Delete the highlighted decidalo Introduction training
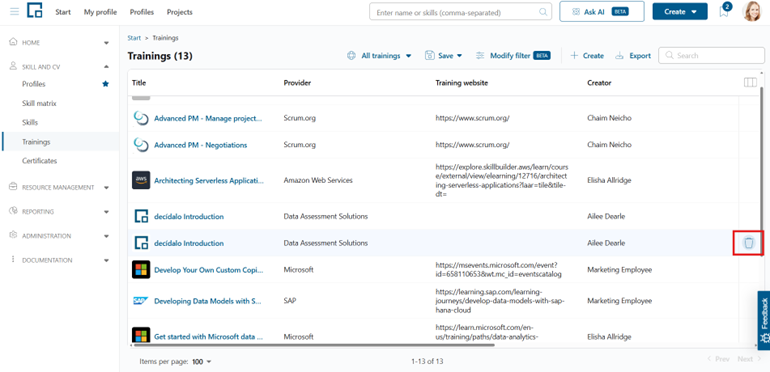This screenshot has width=770, height=372. (x=748, y=242)
